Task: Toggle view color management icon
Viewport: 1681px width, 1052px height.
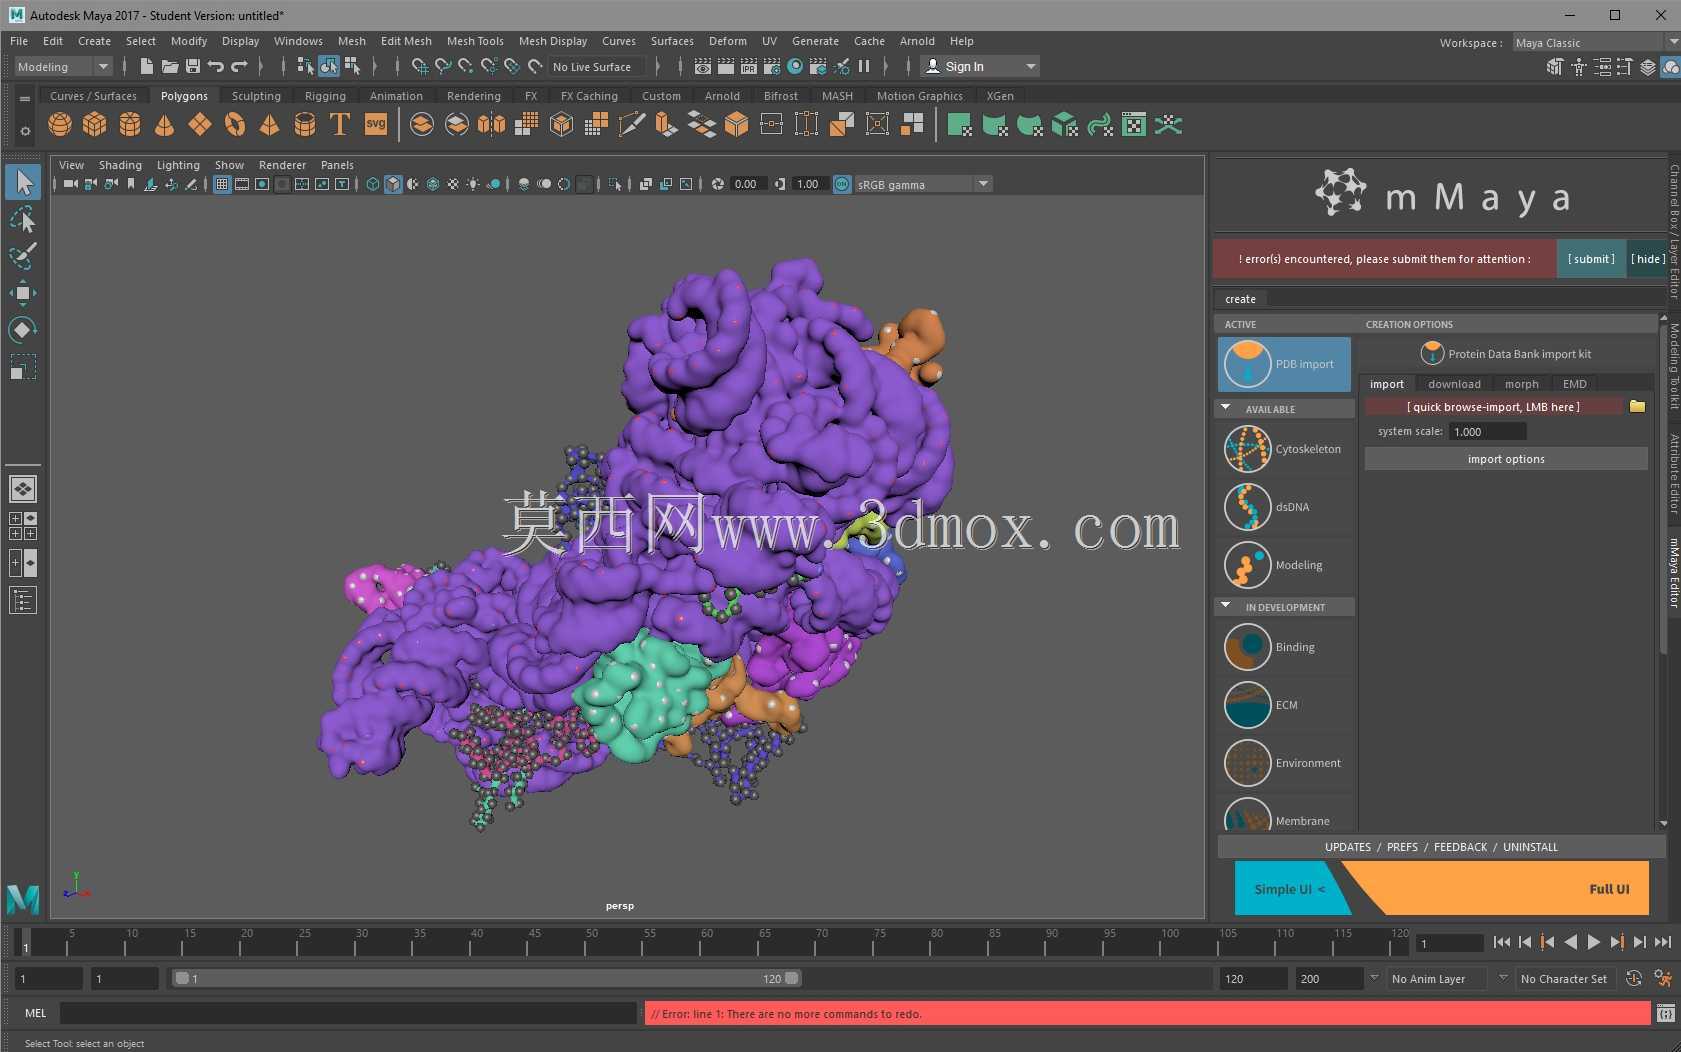Action: point(842,184)
